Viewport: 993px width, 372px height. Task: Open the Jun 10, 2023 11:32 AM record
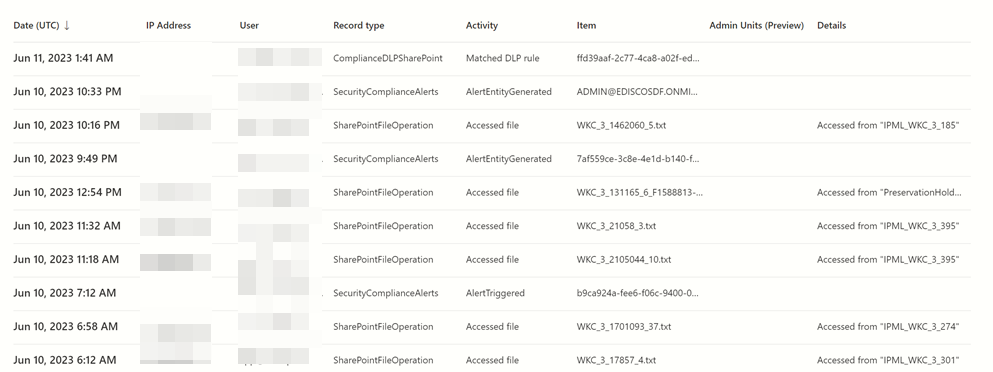[x=491, y=226]
